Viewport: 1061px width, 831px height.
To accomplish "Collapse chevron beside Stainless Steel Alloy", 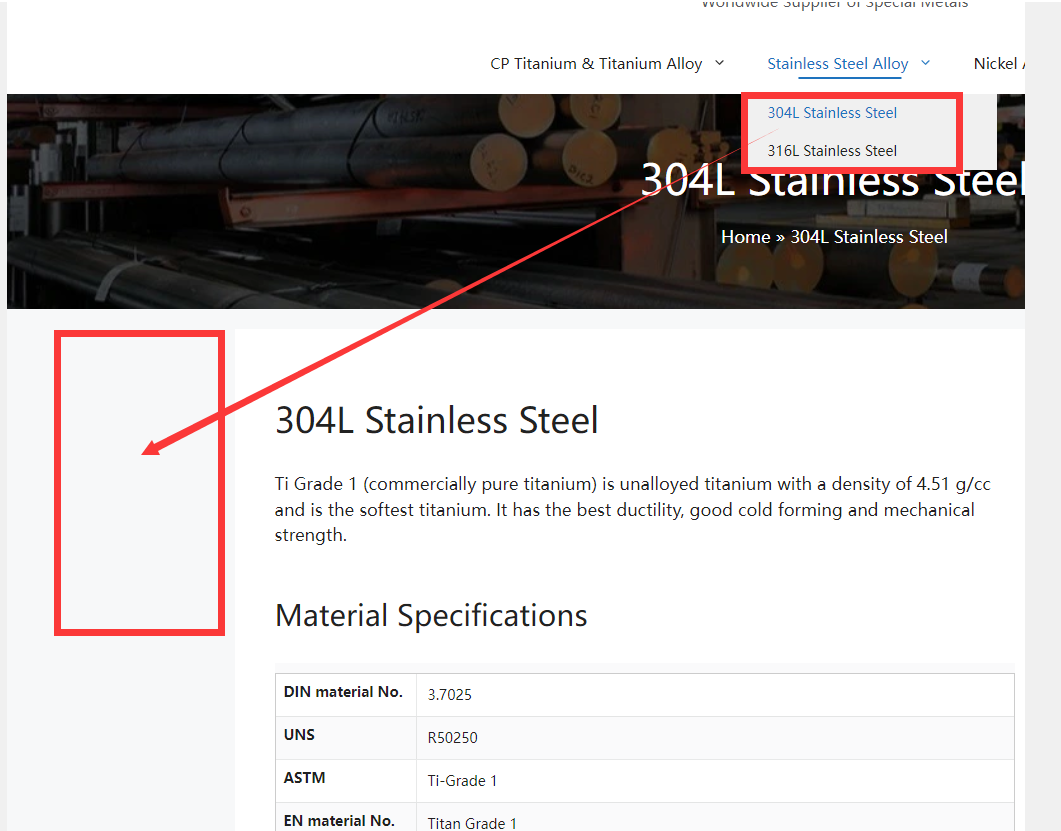I will click(925, 63).
